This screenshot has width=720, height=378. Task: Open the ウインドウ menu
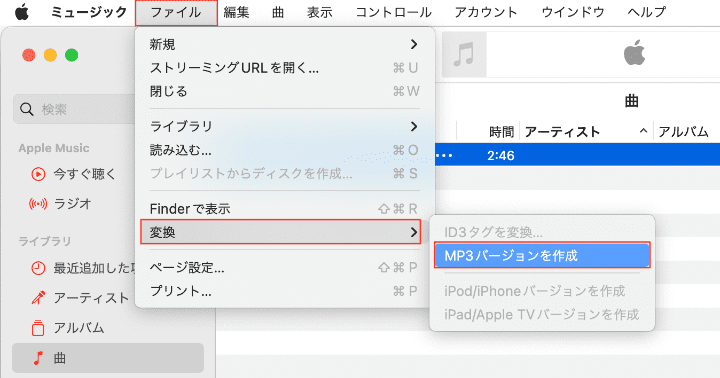(573, 12)
